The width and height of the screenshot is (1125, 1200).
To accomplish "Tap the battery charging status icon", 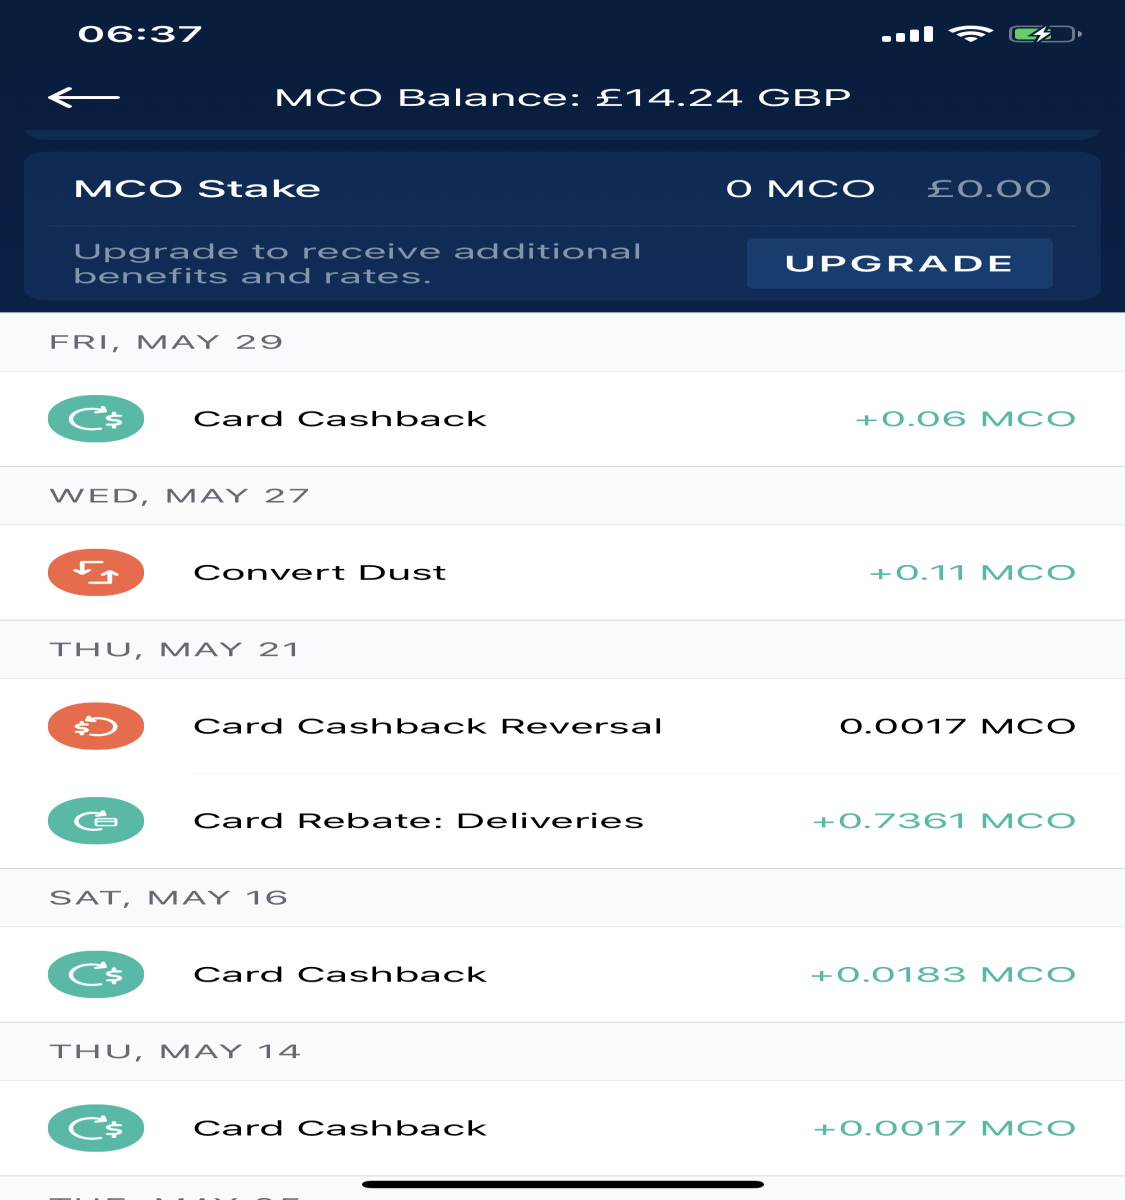I will (1045, 34).
